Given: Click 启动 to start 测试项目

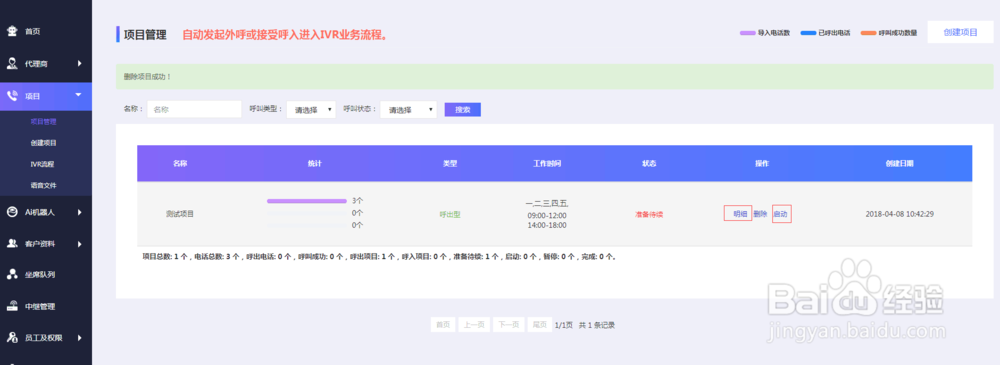Looking at the screenshot, I should (x=781, y=214).
